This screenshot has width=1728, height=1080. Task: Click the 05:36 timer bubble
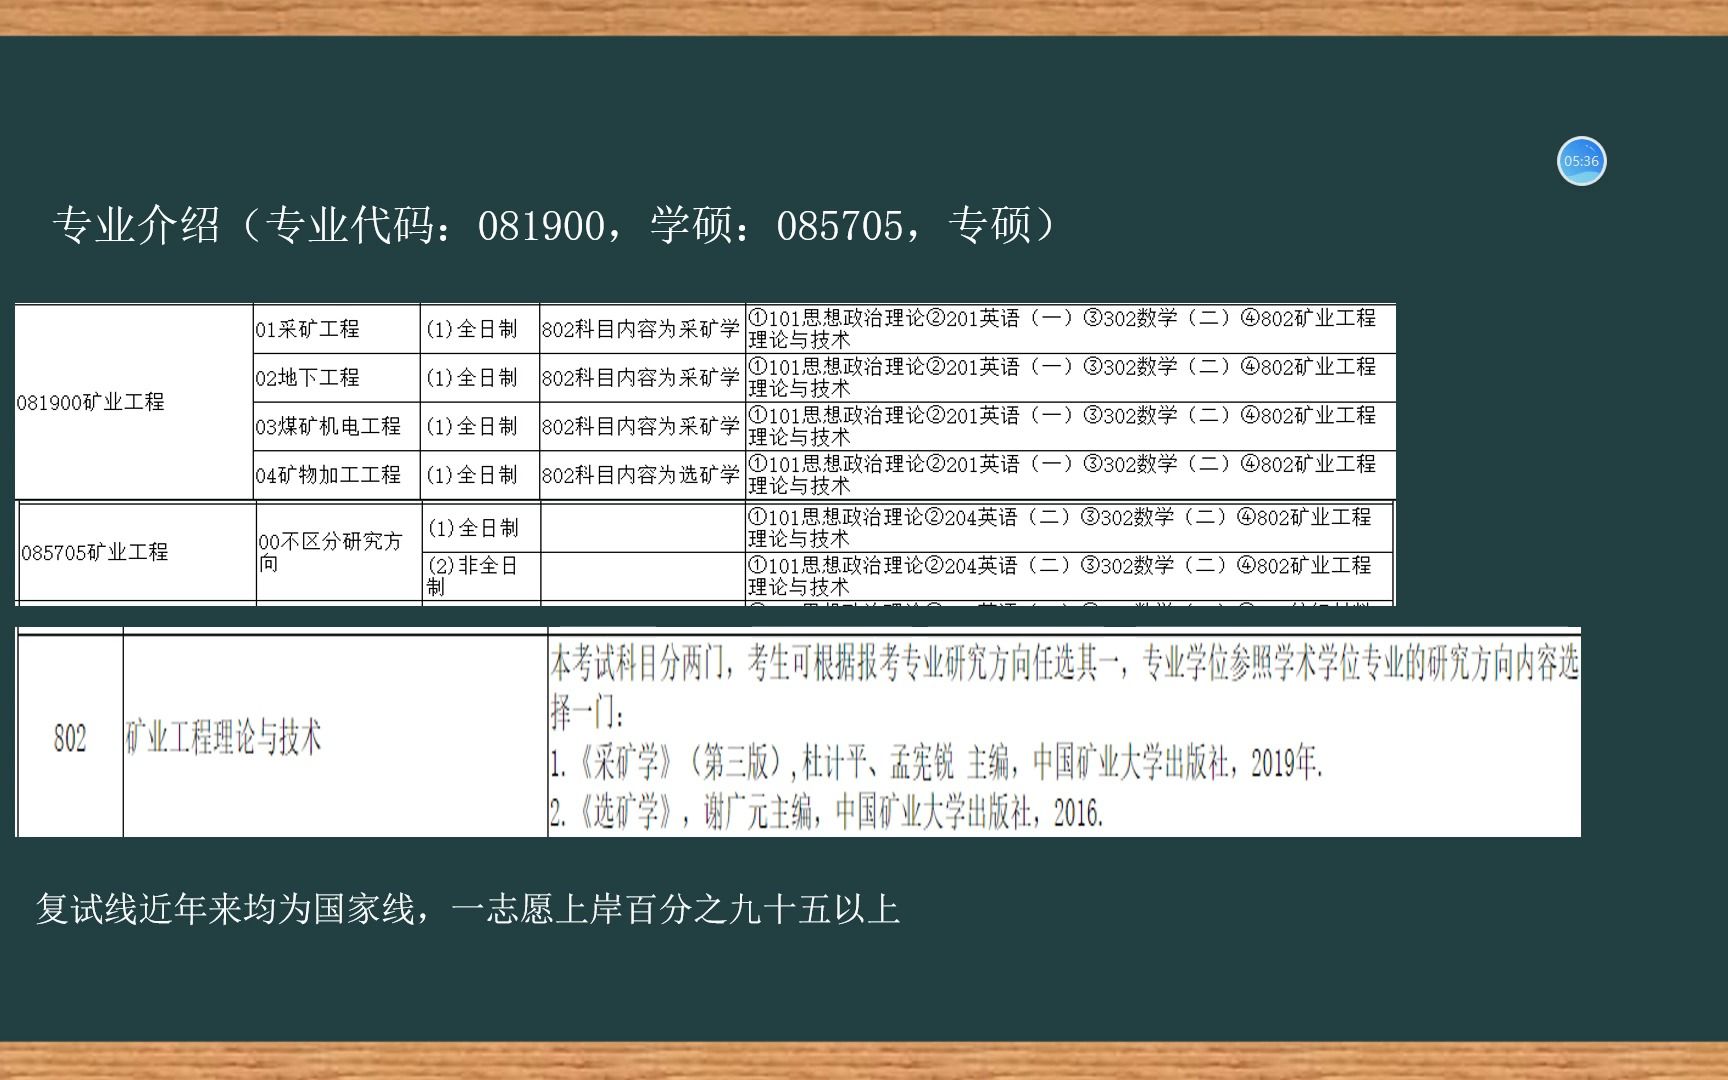(x=1581, y=161)
